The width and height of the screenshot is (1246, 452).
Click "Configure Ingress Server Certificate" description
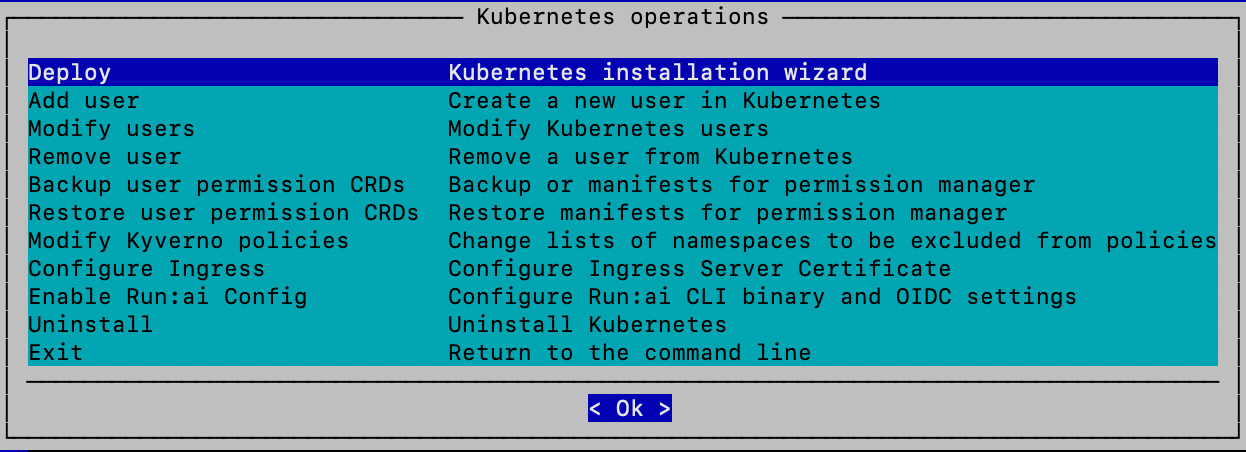[699, 269]
